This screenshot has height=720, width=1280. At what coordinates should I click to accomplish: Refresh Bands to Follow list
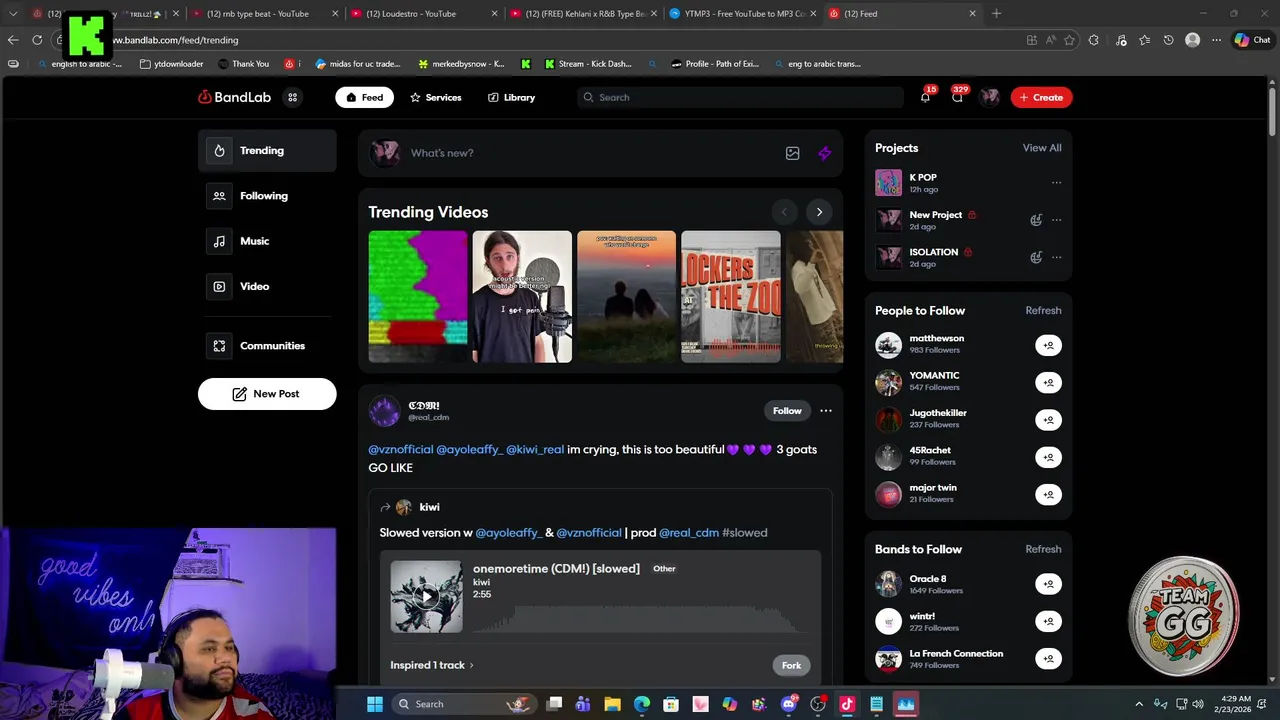[1043, 549]
